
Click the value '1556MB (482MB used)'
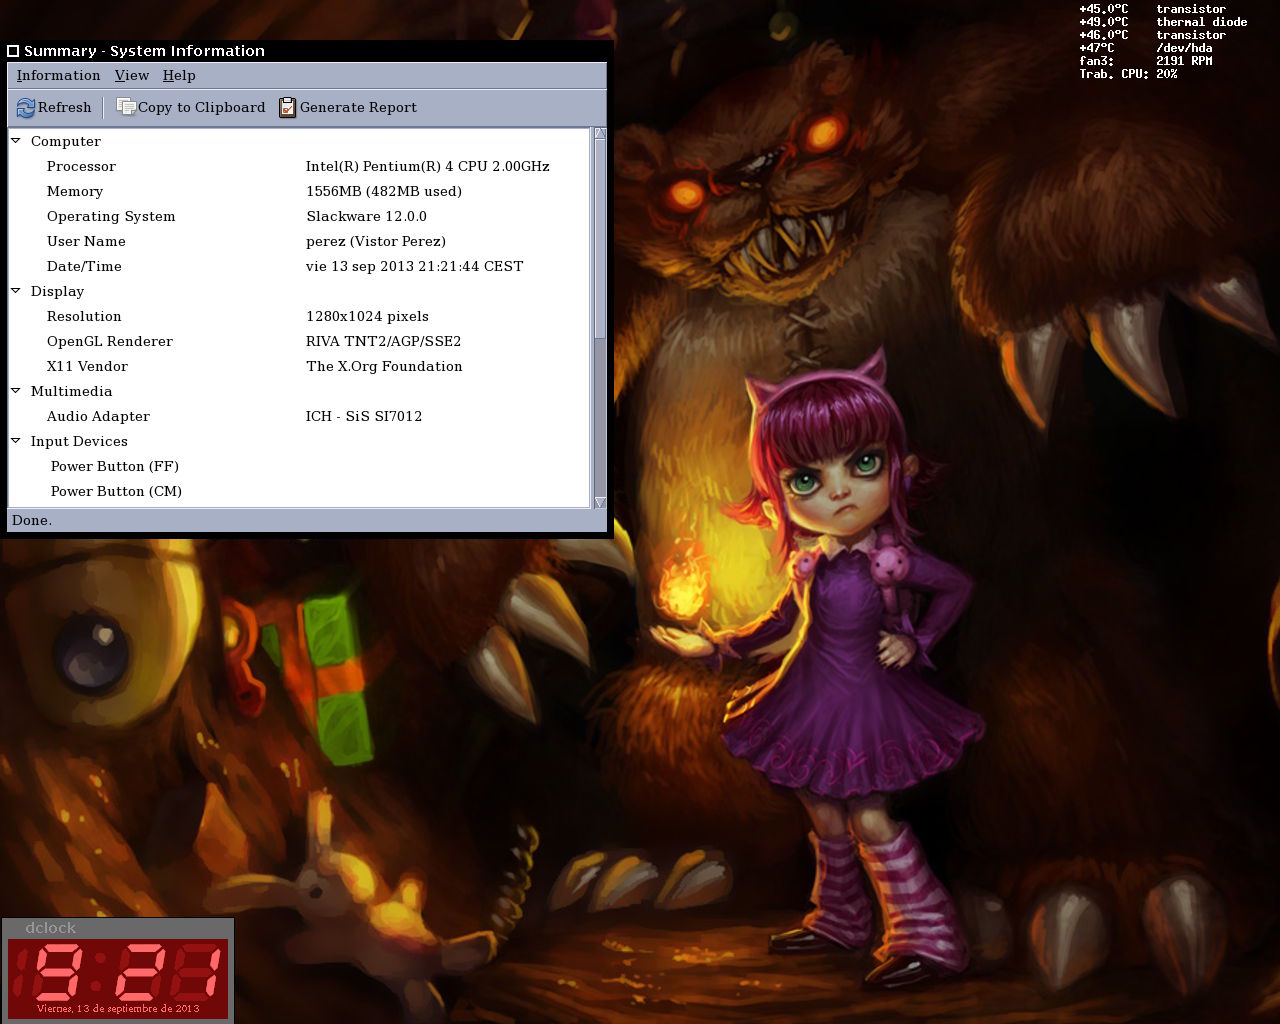click(x=384, y=191)
